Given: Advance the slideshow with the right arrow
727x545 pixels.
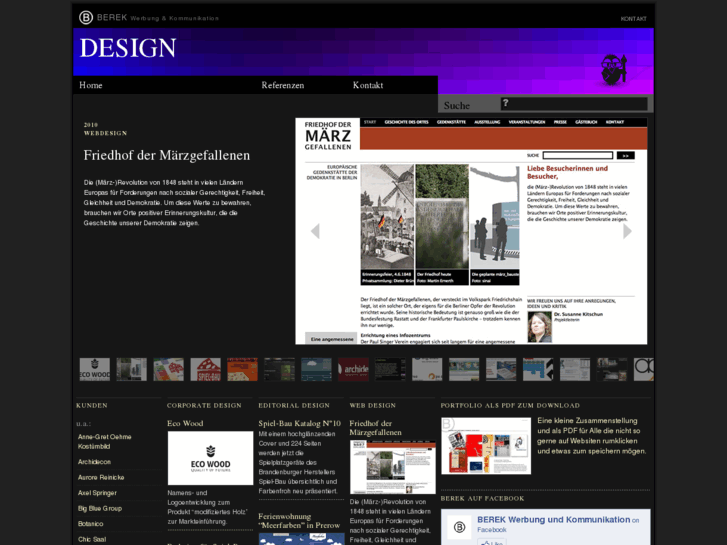Looking at the screenshot, I should [x=627, y=231].
